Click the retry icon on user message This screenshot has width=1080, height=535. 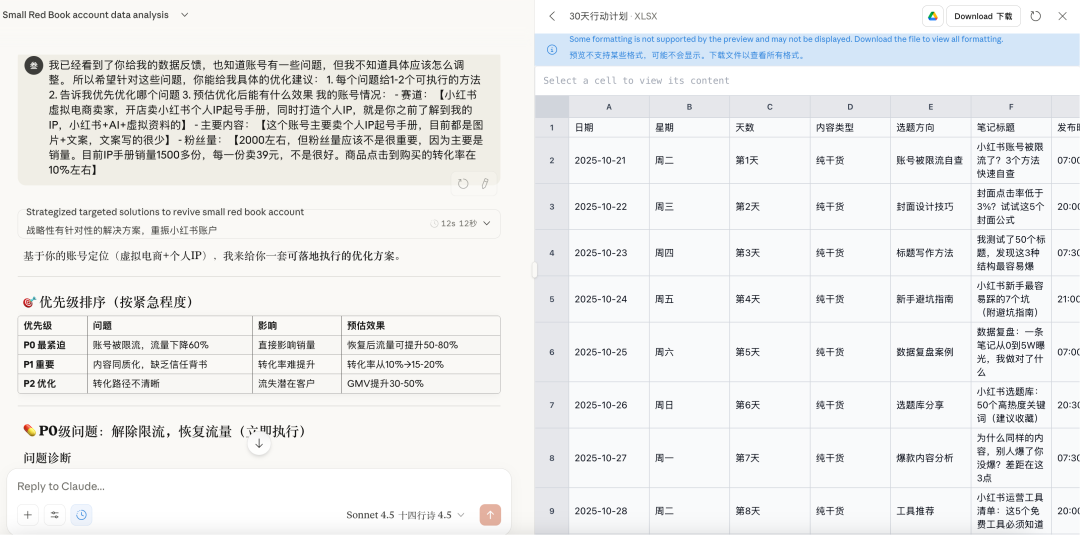click(463, 183)
